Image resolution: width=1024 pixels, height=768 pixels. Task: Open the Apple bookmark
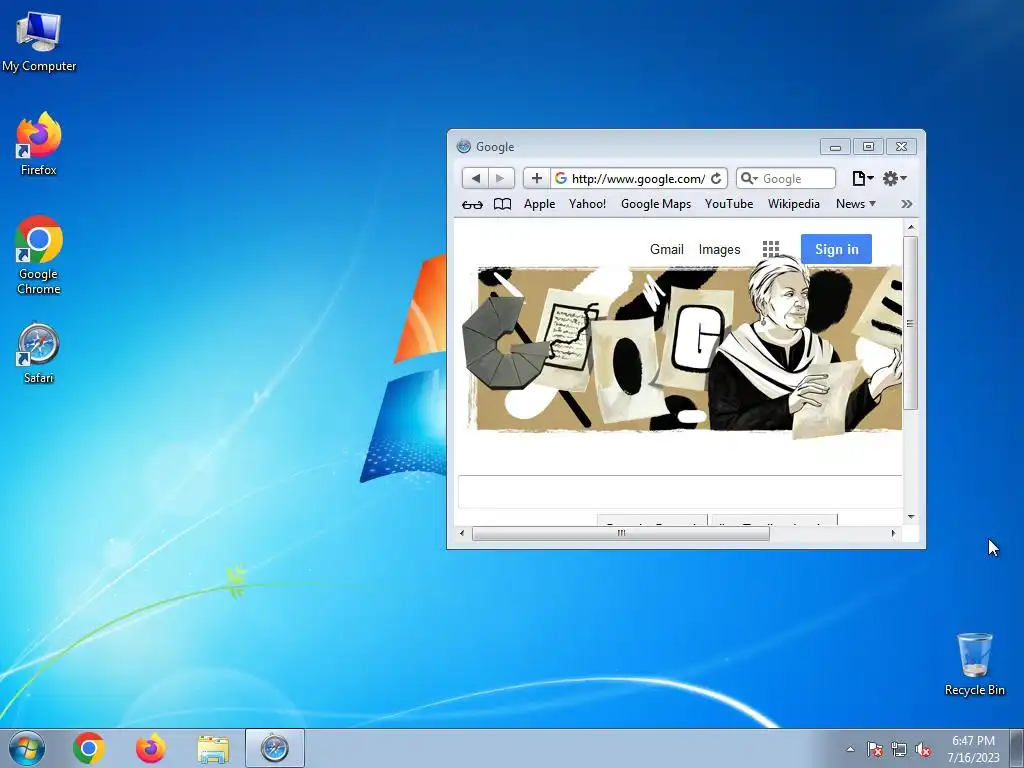(539, 204)
